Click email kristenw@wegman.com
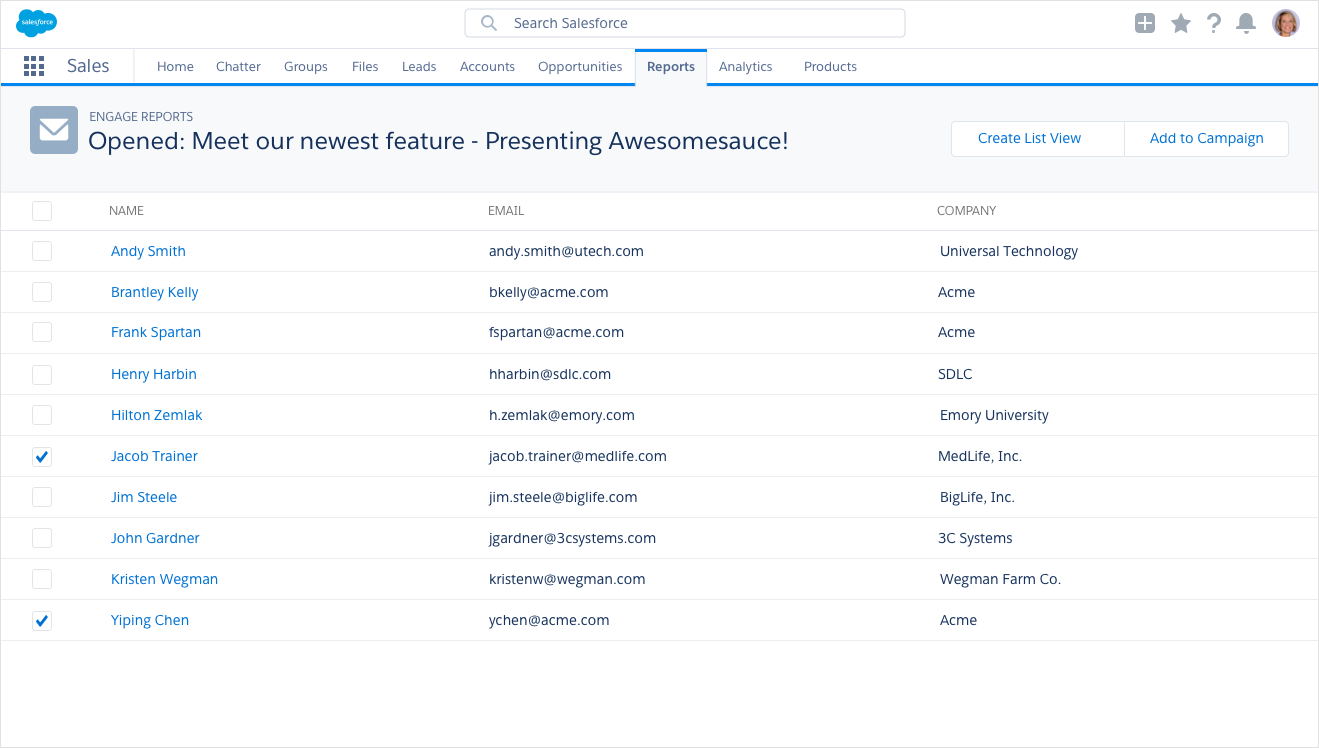 567,579
